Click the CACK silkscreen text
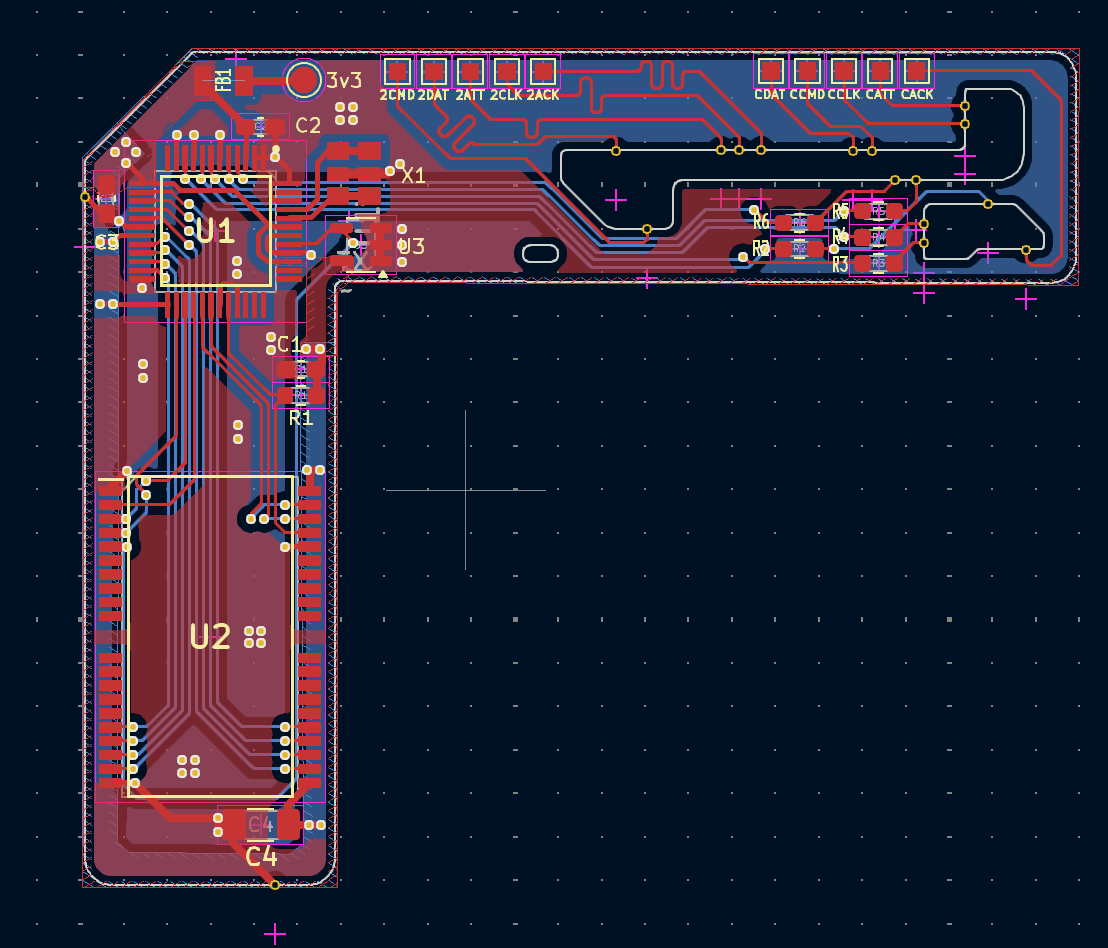The image size is (1108, 948). pyautogui.click(x=917, y=94)
